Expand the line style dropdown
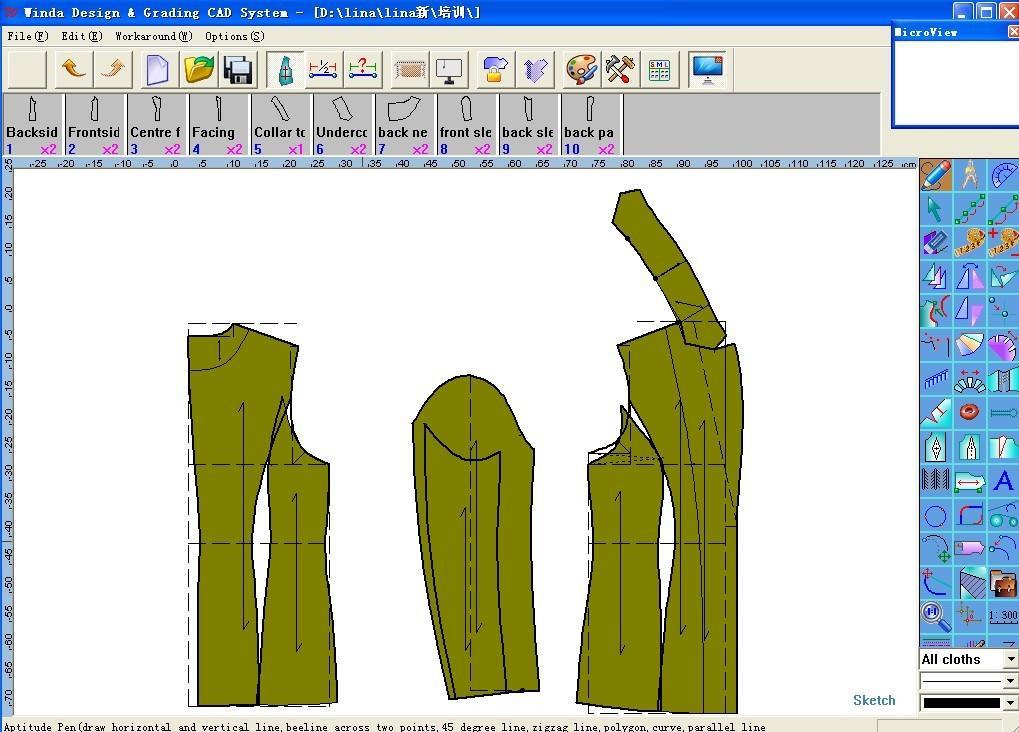Screen dimensions: 1019x732 [x=1011, y=681]
